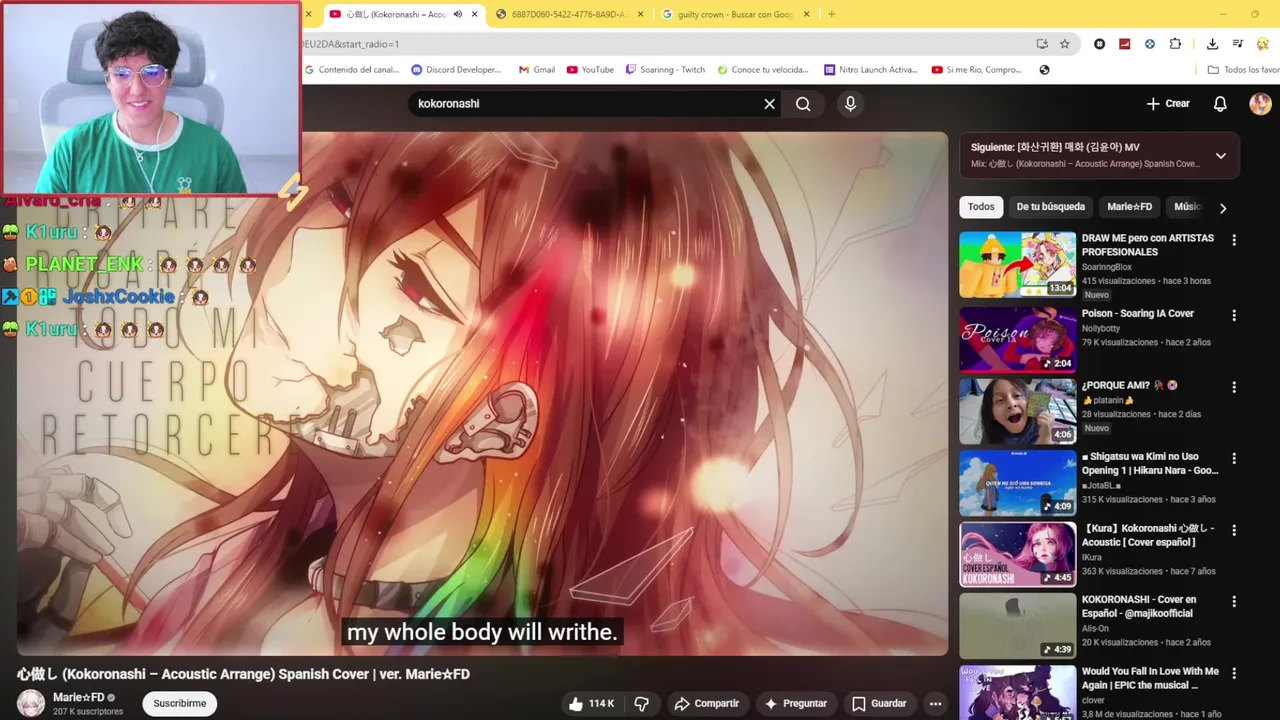This screenshot has width=1280, height=720.
Task: Open options for Shigatsu wa Kimi video
Action: click(1234, 458)
